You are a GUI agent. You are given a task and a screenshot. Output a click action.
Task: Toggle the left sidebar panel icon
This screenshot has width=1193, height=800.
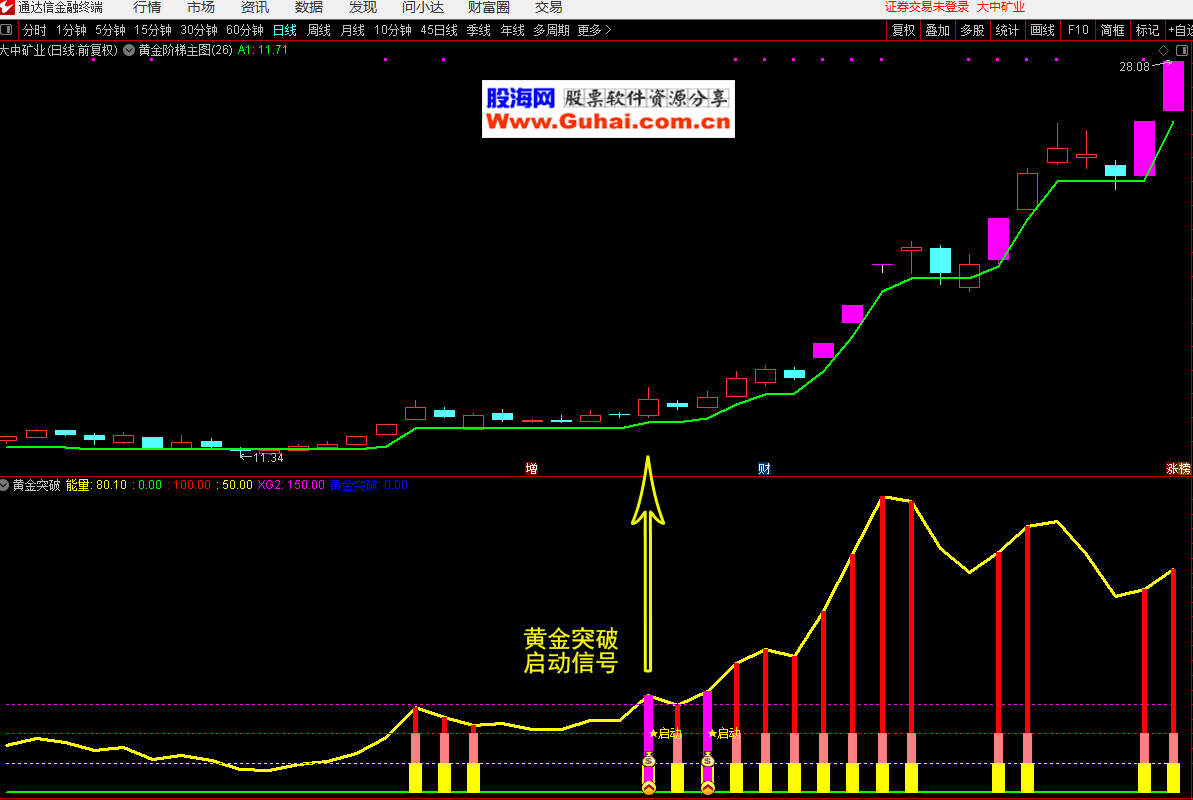[x=7, y=30]
